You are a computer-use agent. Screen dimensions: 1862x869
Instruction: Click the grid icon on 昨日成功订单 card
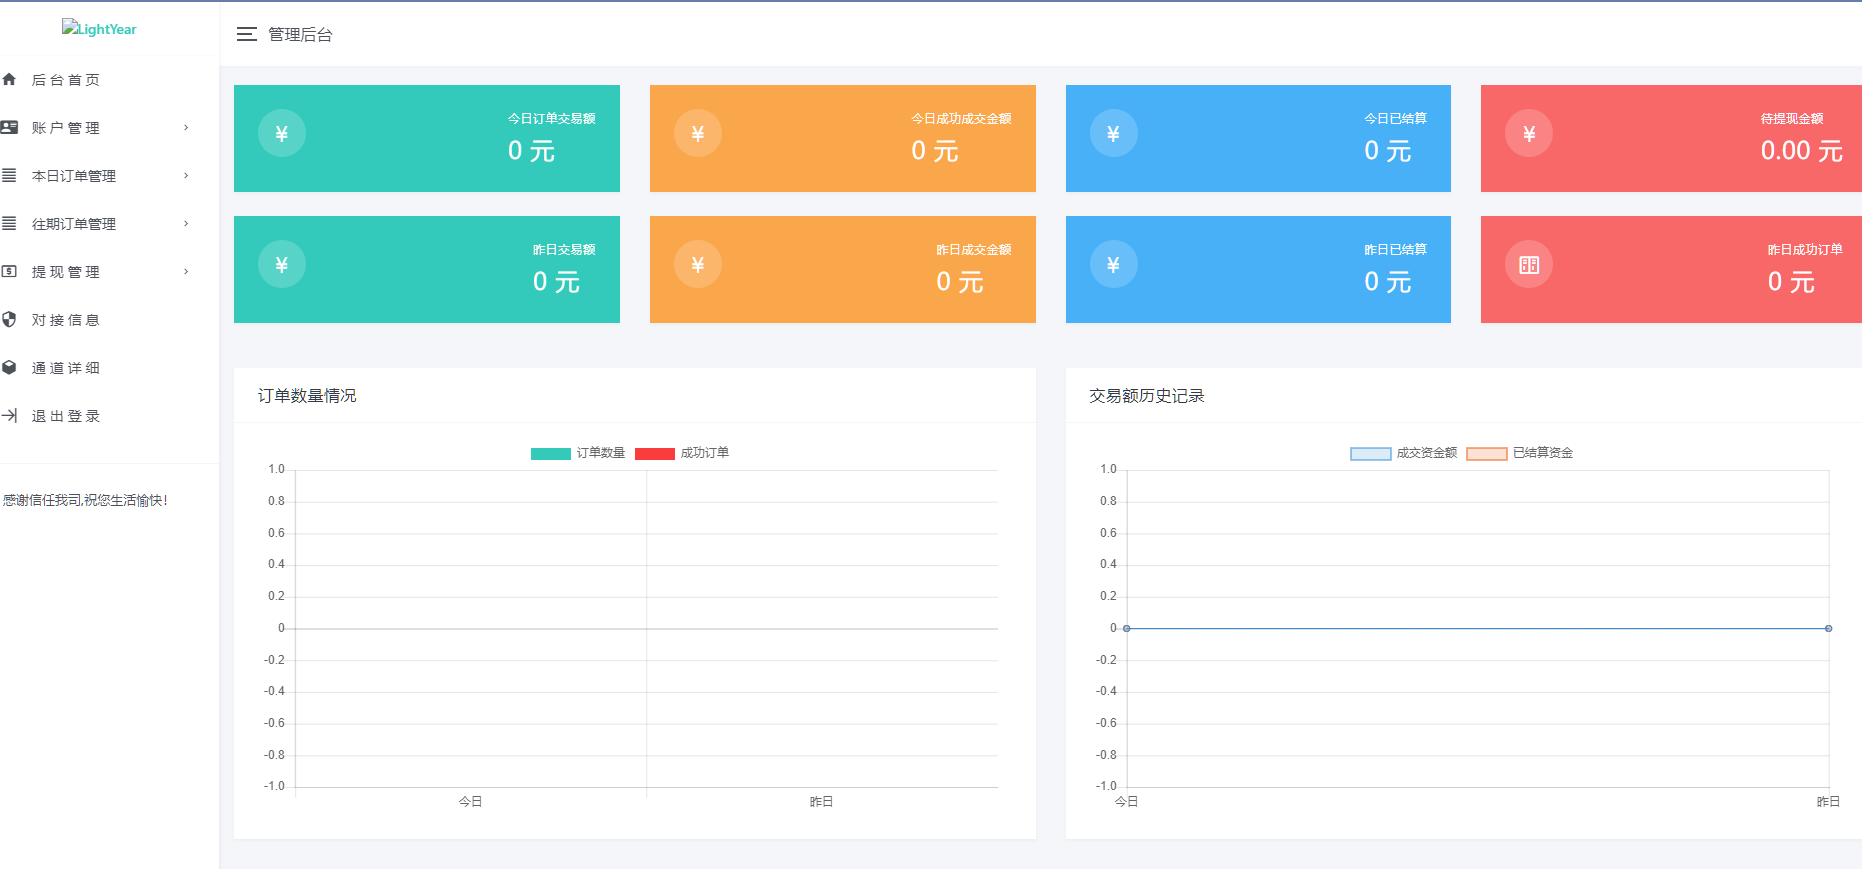pyautogui.click(x=1529, y=265)
